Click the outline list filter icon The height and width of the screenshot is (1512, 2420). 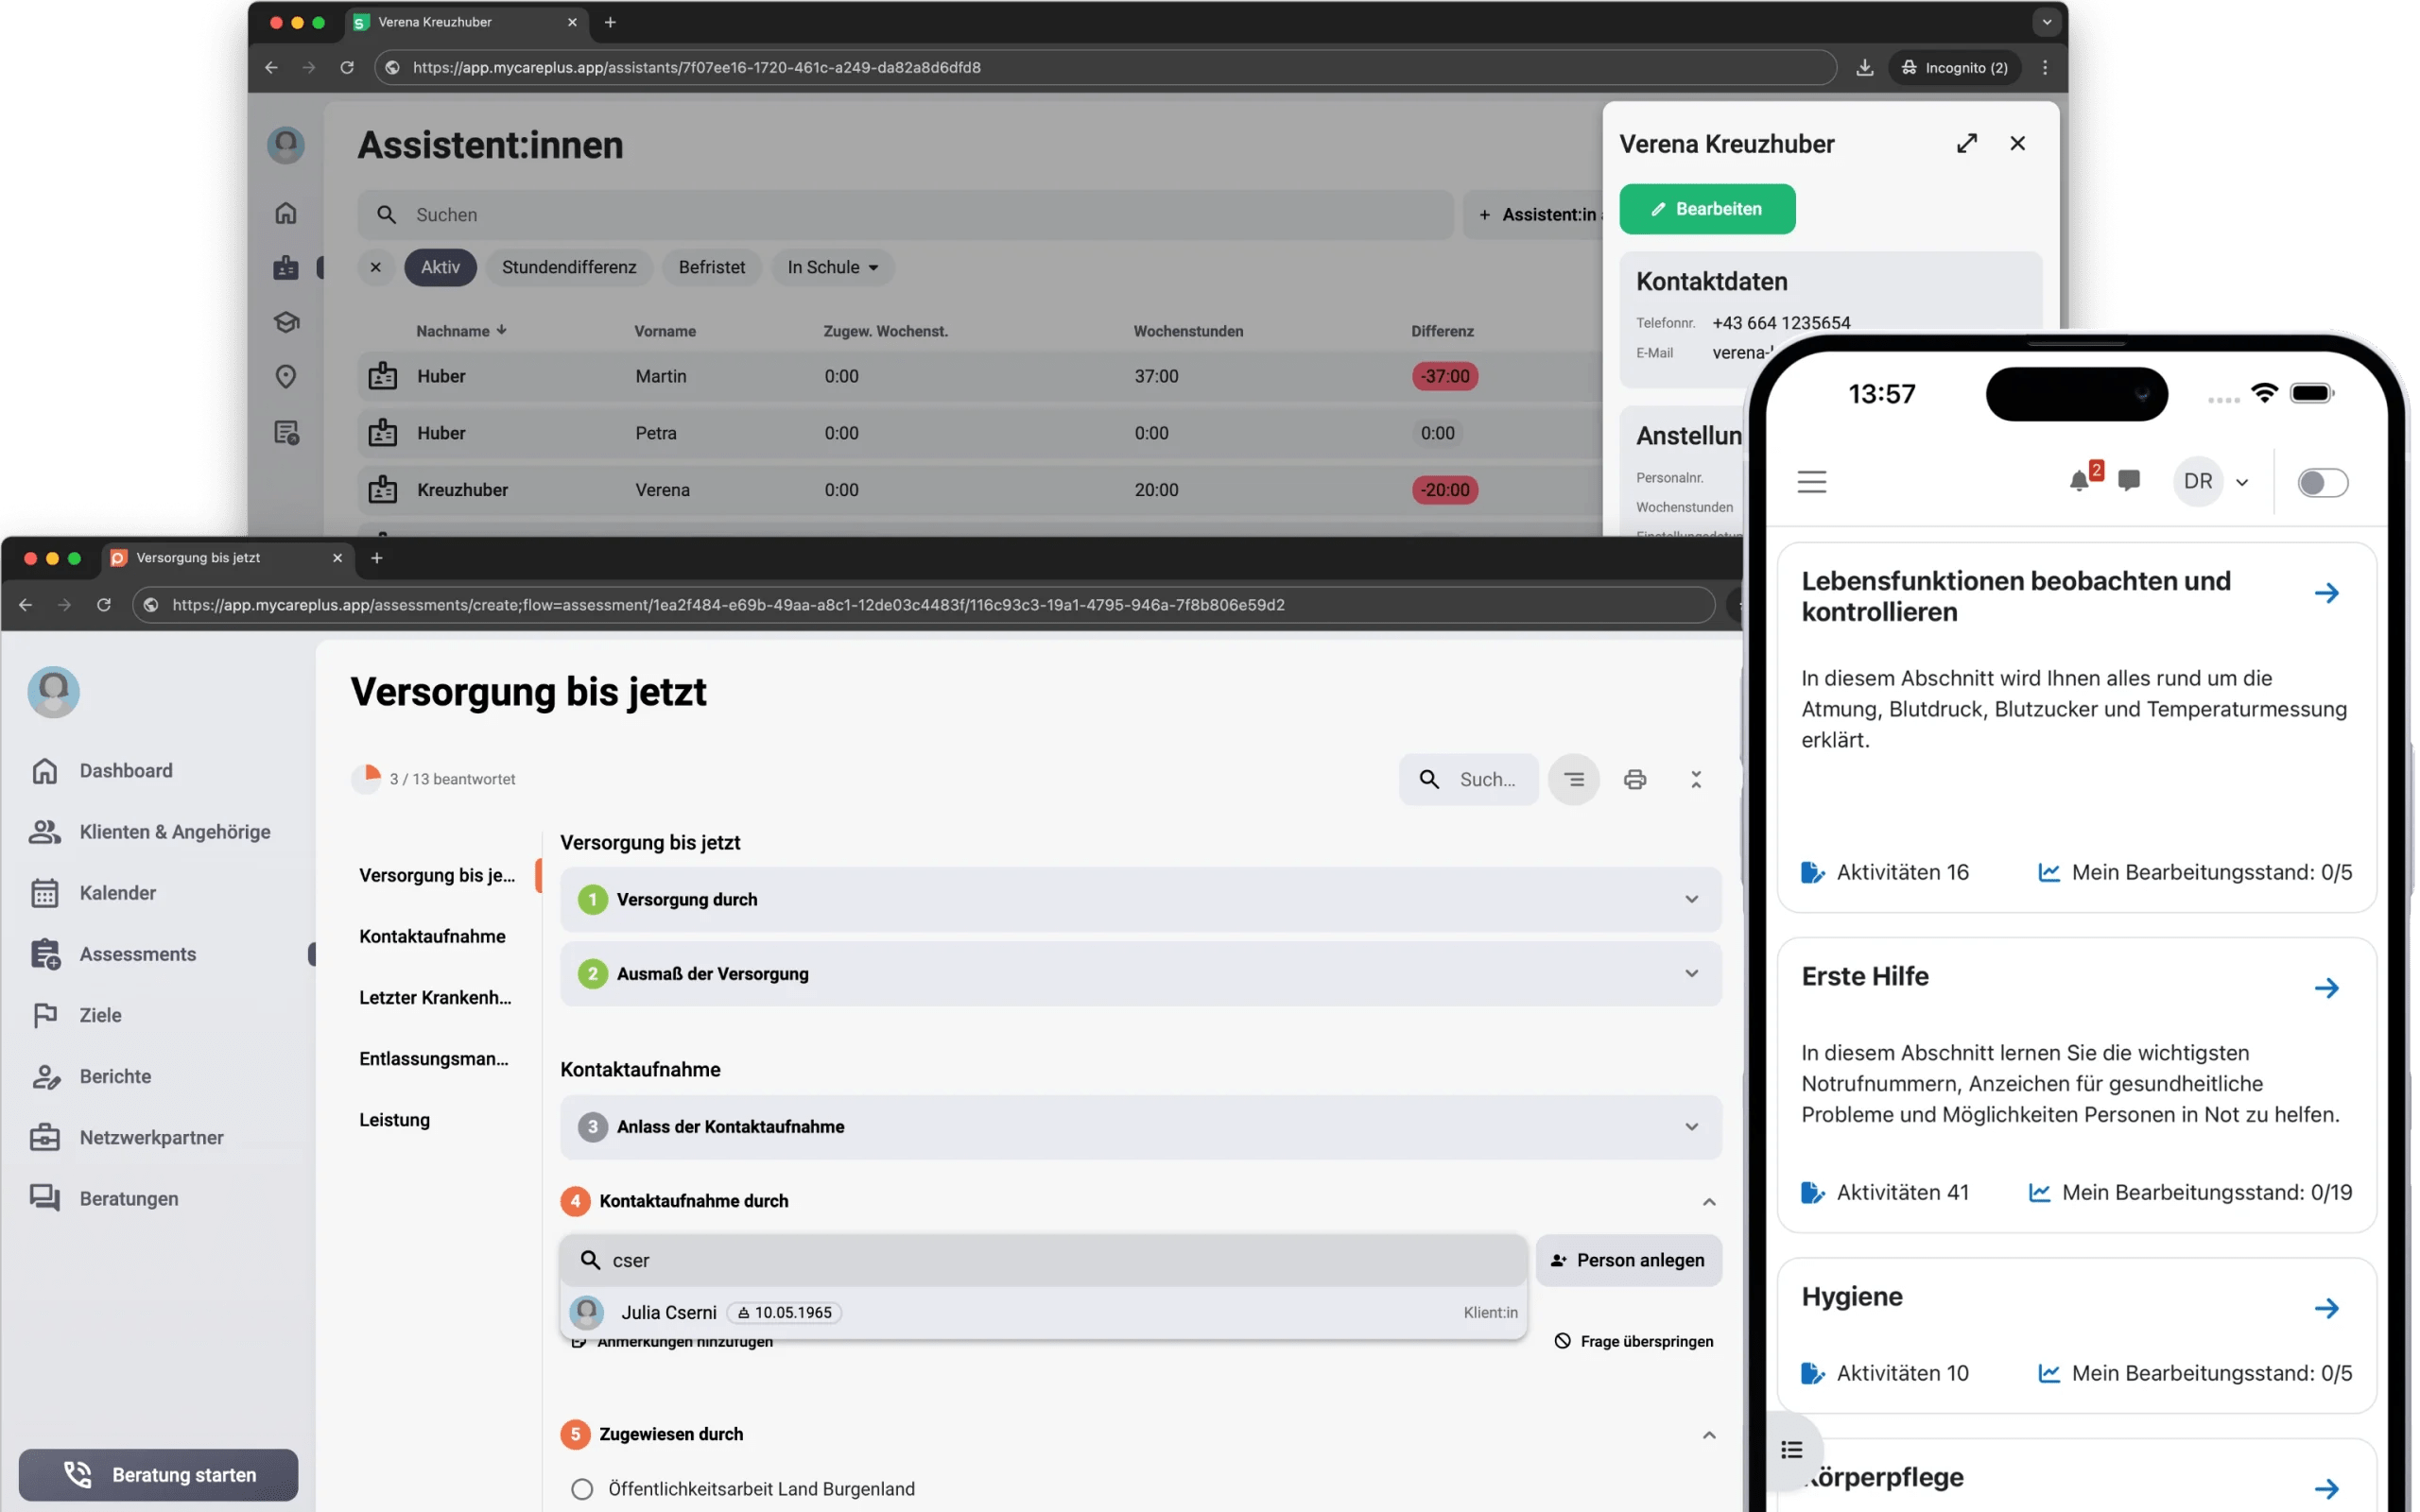1573,779
